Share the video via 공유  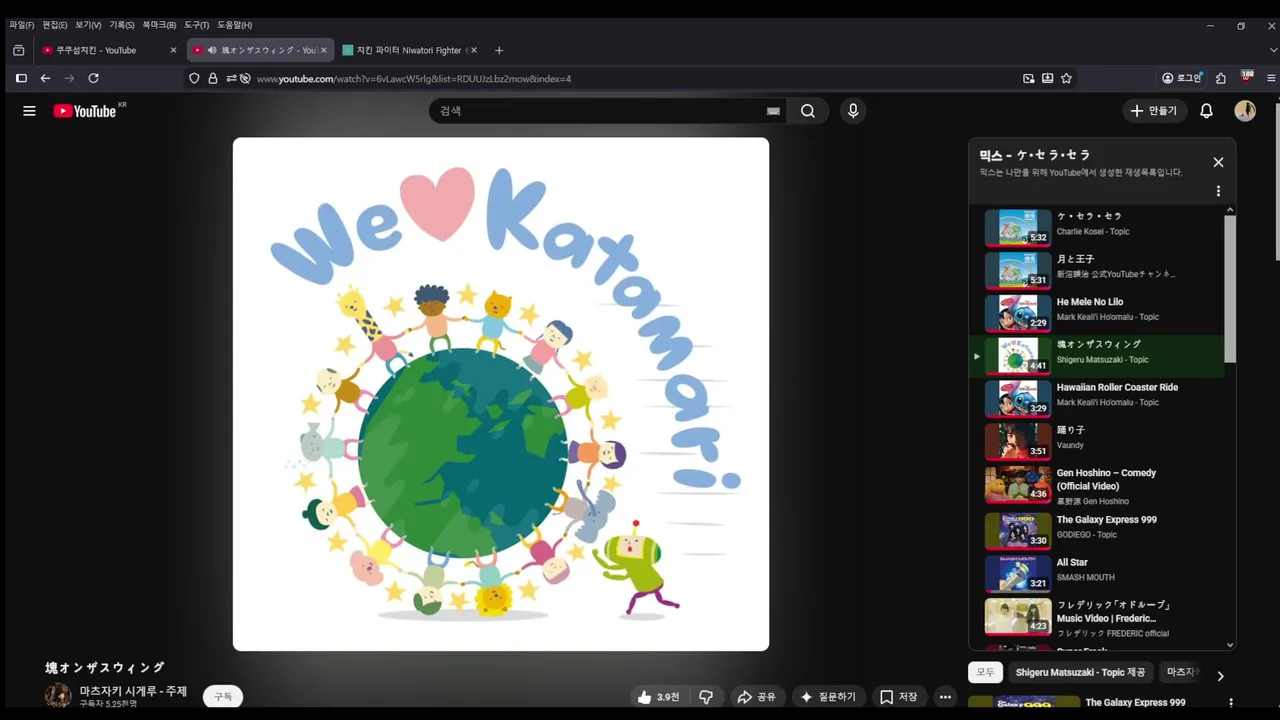[757, 697]
